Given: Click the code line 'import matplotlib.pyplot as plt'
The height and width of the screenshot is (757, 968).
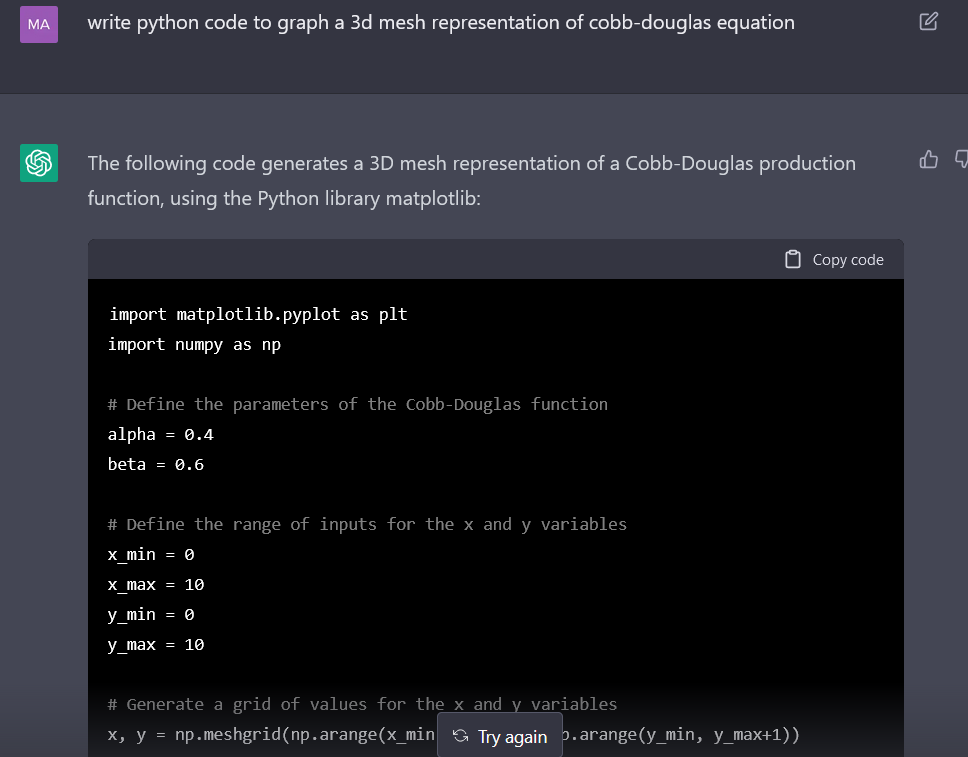Looking at the screenshot, I should (258, 314).
